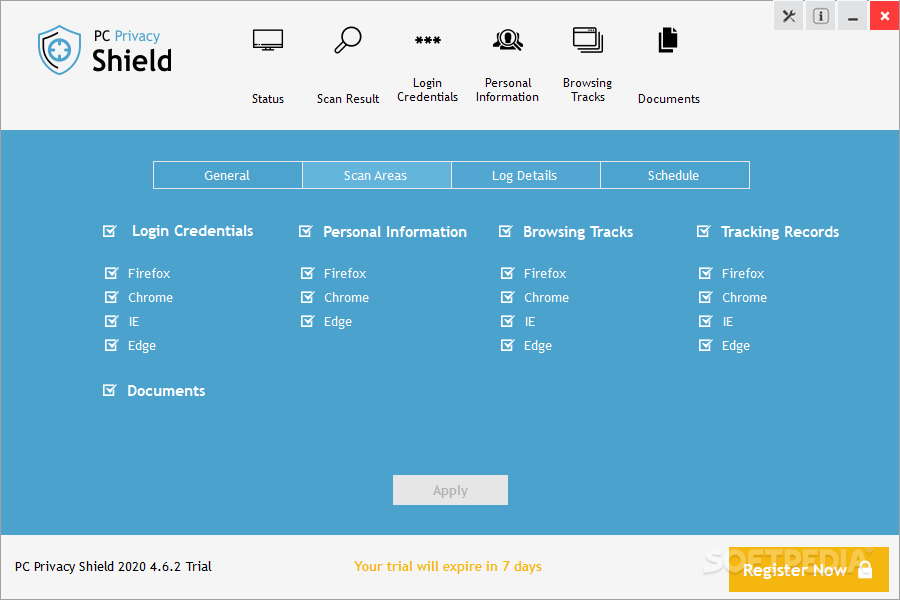Open the Log Details tab
The width and height of the screenshot is (900, 600).
click(525, 175)
